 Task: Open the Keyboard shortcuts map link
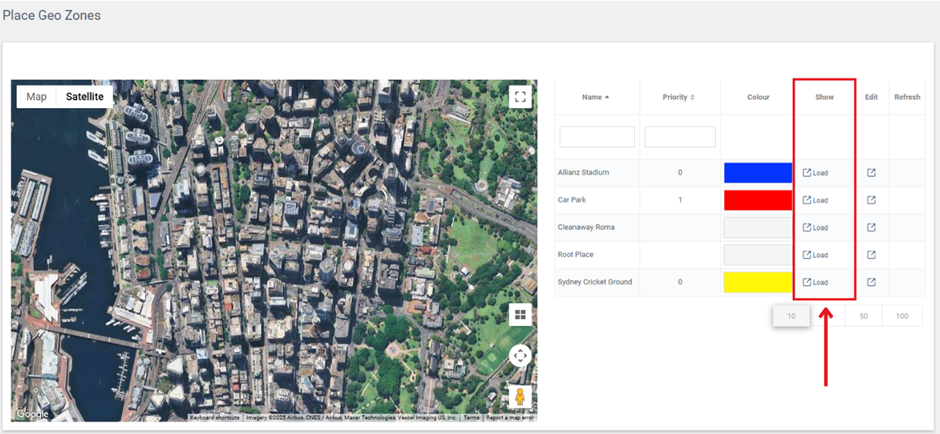[x=215, y=418]
